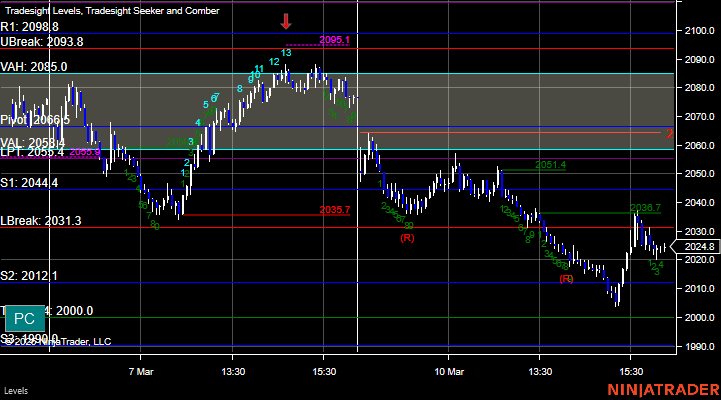Click the NINJATRADER logo text
The image size is (721, 400).
[664, 390]
